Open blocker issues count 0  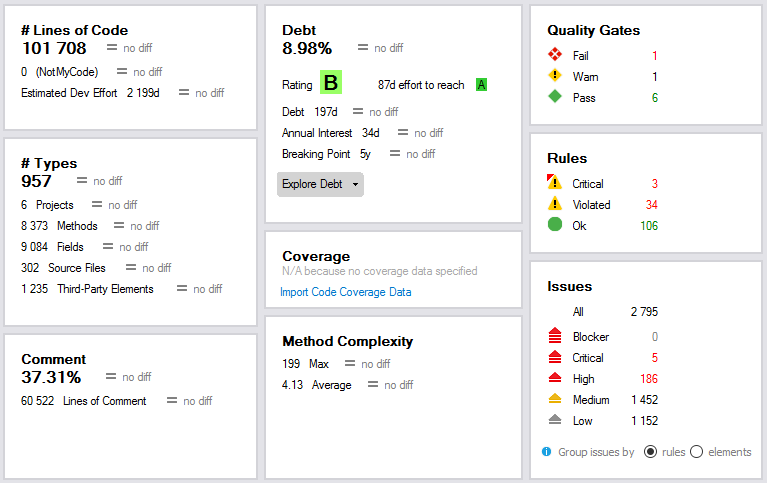(654, 337)
